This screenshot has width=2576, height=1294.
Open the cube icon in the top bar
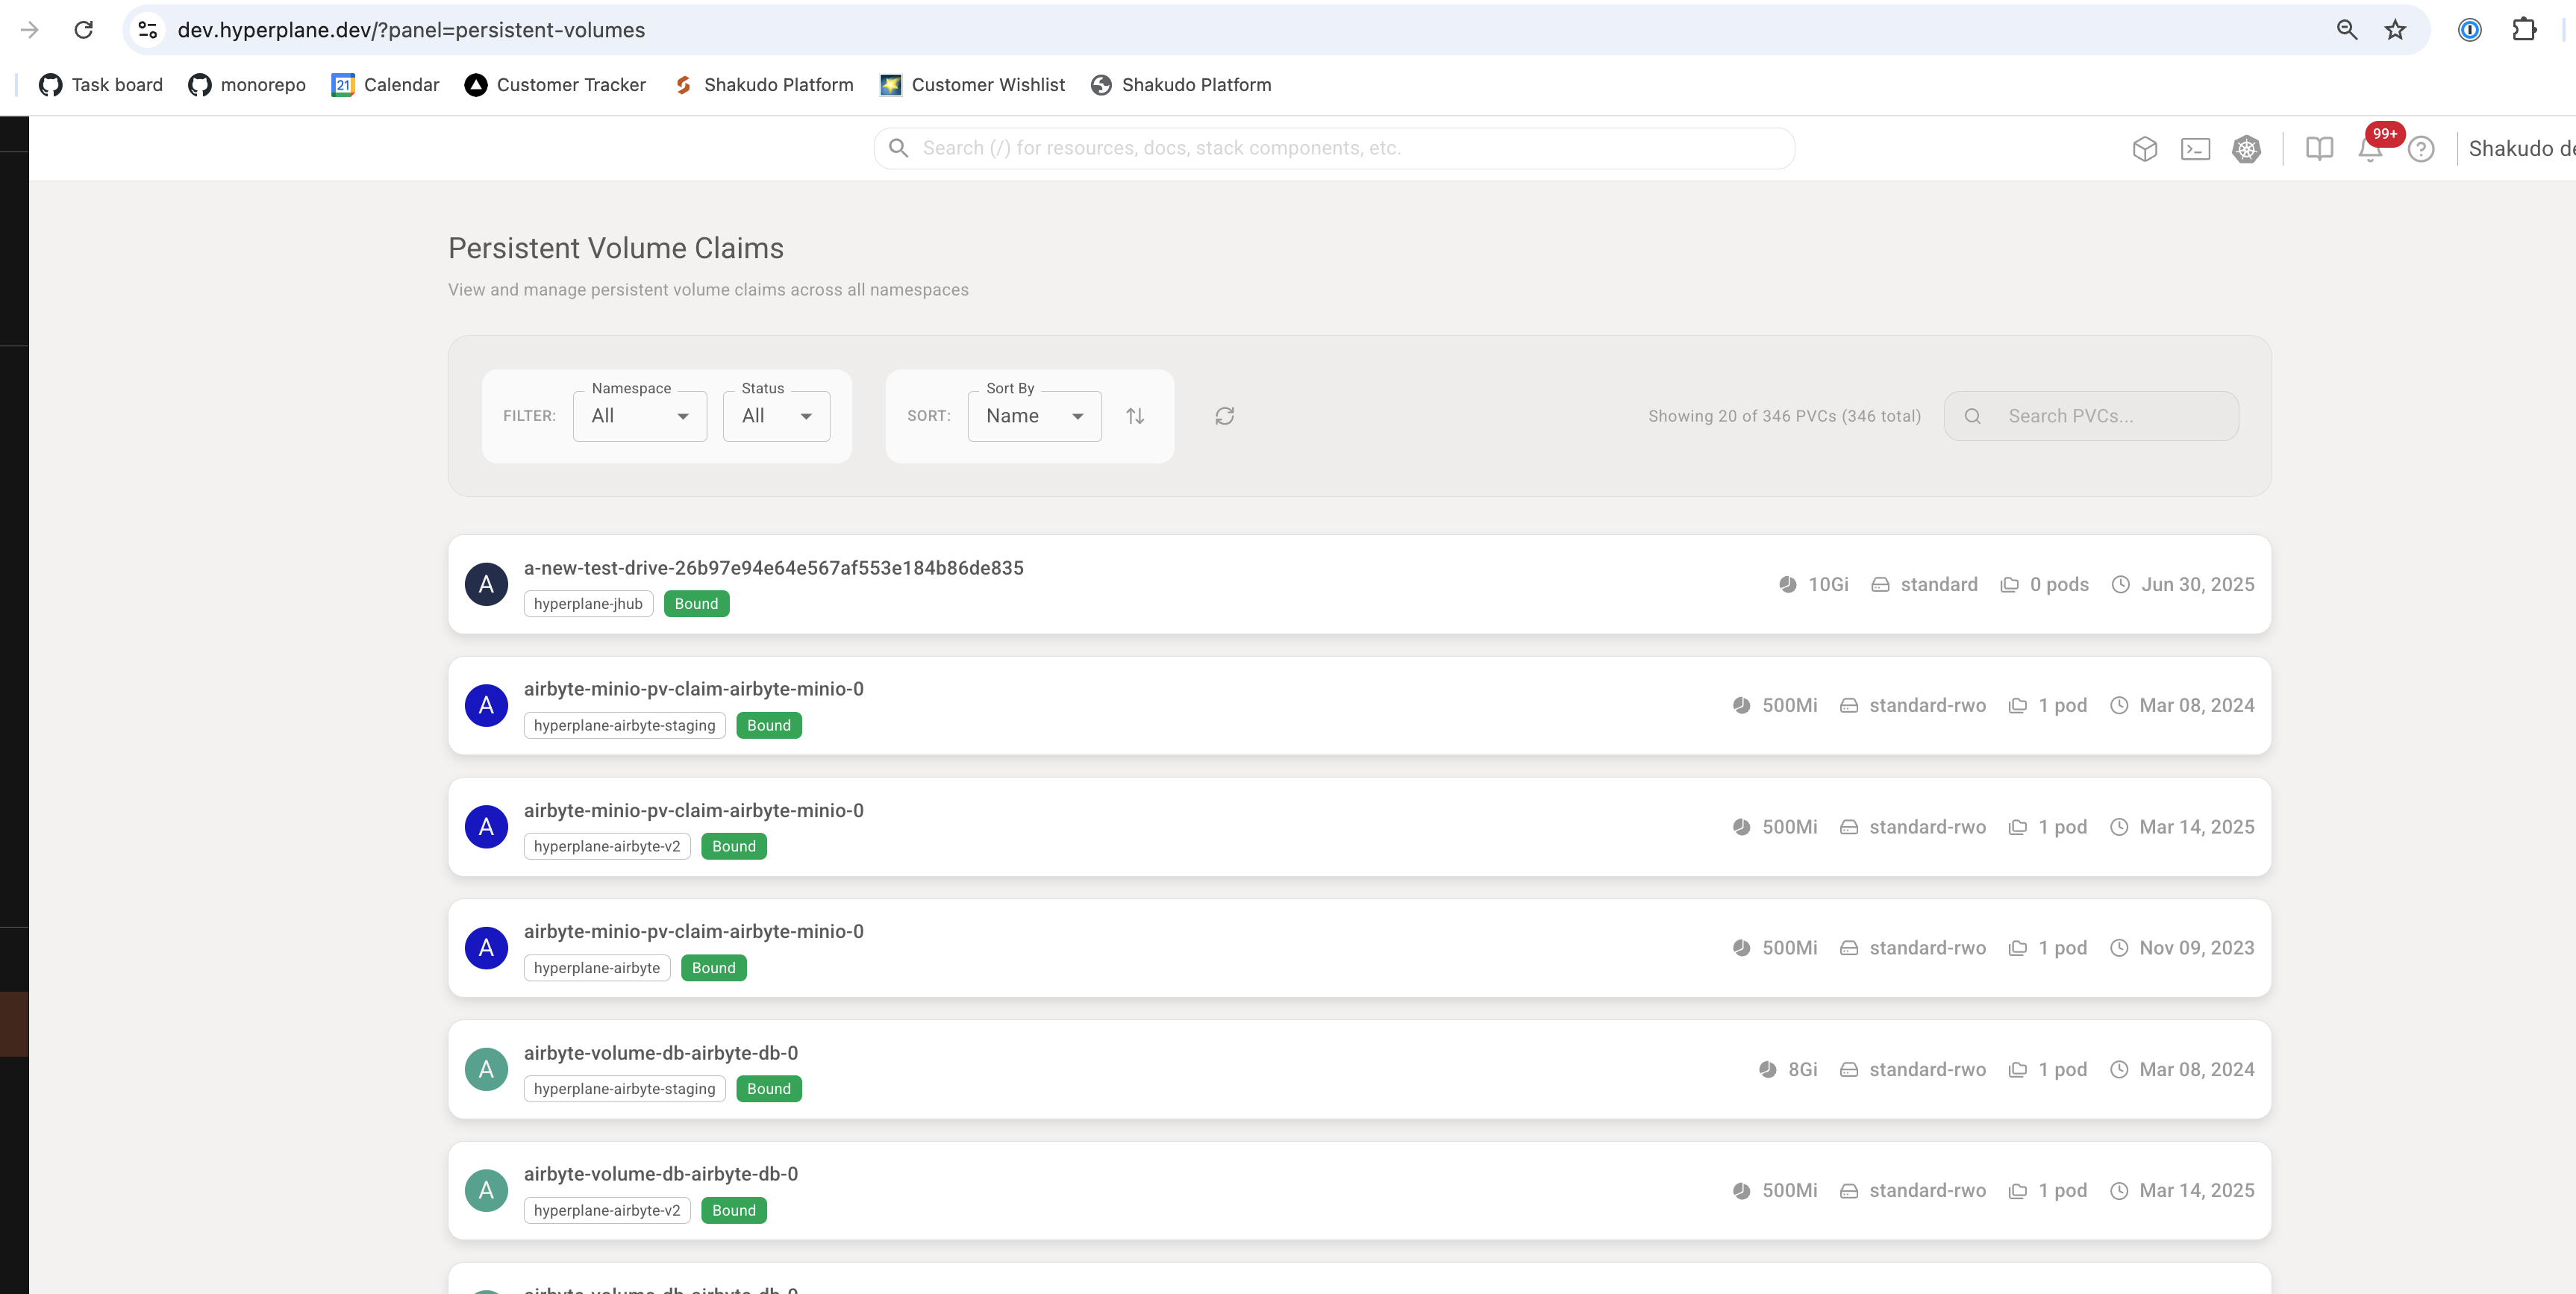2144,149
